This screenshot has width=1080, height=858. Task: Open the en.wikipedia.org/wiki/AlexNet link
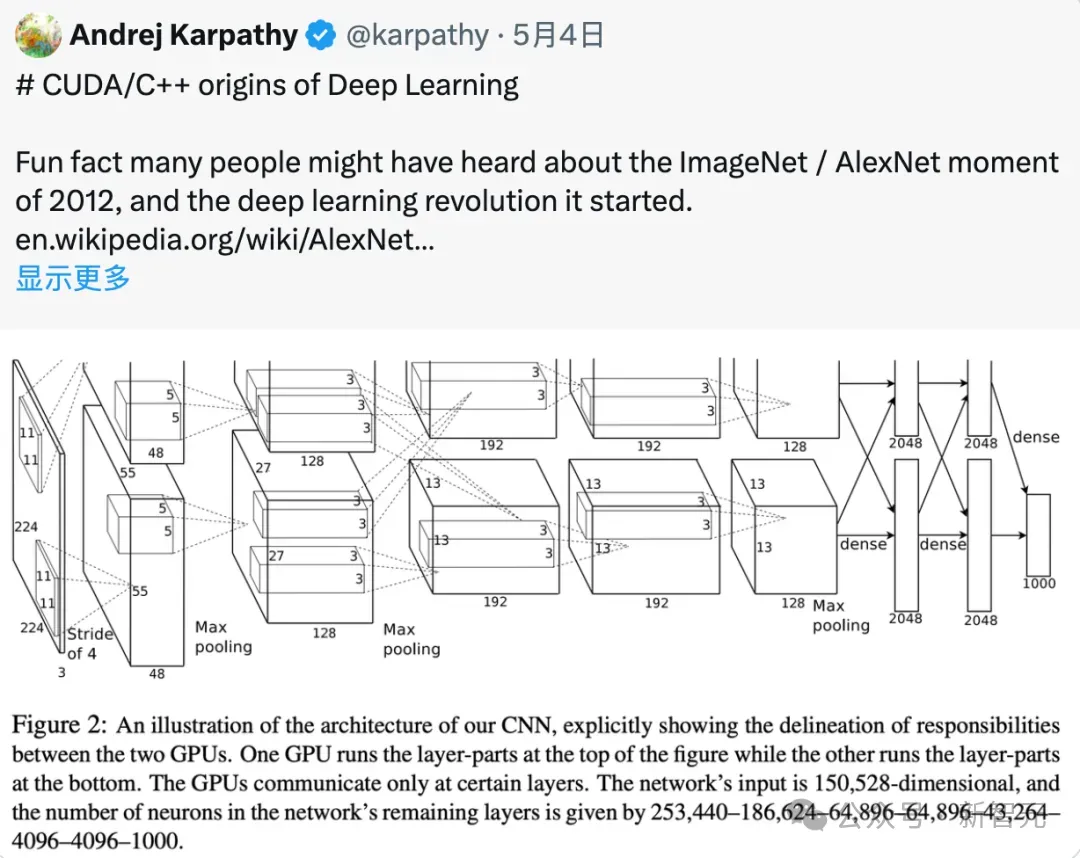(x=224, y=240)
